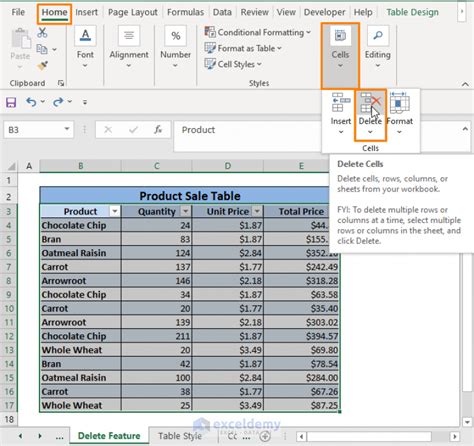
Task: Open the Unit Price column filter dropdown
Action: tap(257, 211)
